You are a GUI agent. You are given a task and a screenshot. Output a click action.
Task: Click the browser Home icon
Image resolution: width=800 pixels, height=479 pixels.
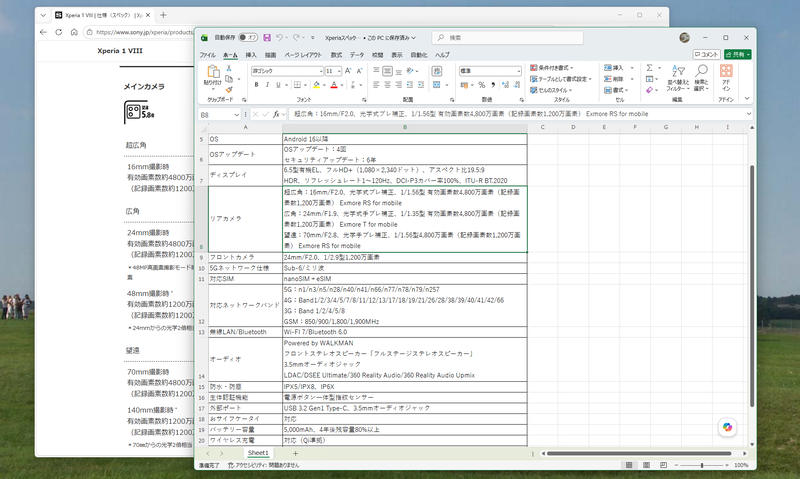[74, 32]
